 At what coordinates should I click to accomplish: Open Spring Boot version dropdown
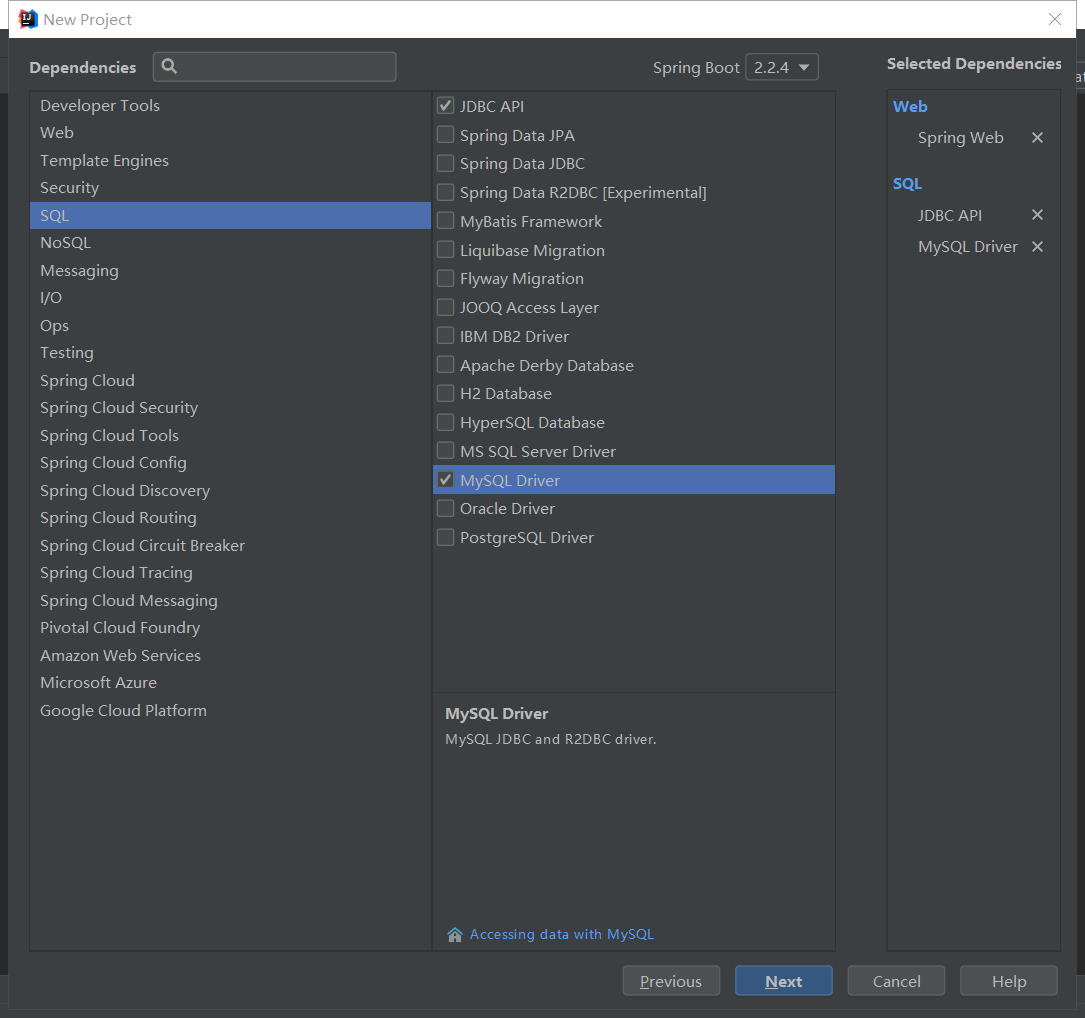[x=782, y=67]
